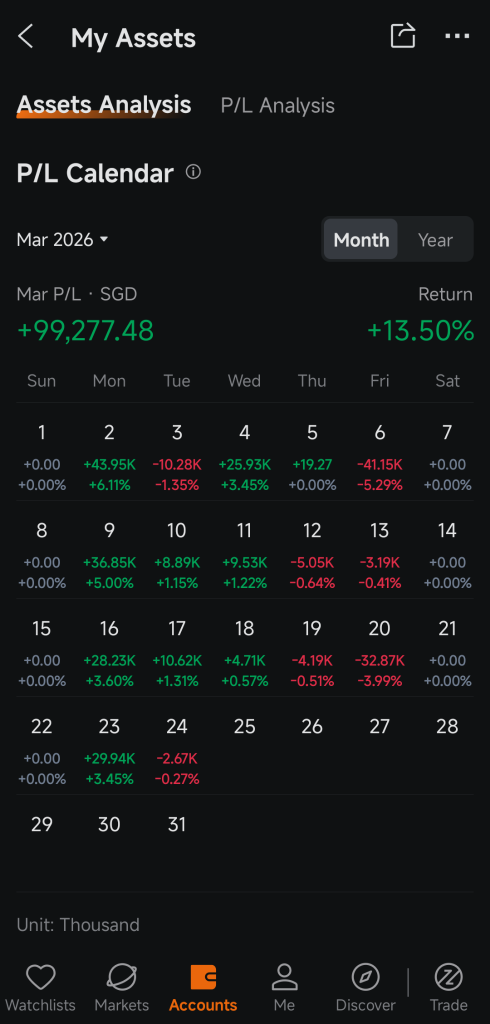The height and width of the screenshot is (1024, 490).
Task: Select the Accounts wallet icon
Action: tap(203, 978)
